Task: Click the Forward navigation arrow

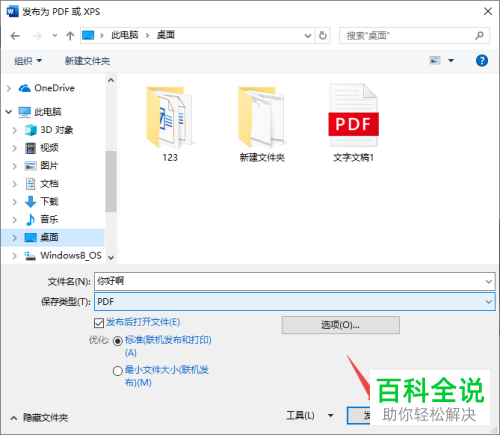Action: [37, 36]
